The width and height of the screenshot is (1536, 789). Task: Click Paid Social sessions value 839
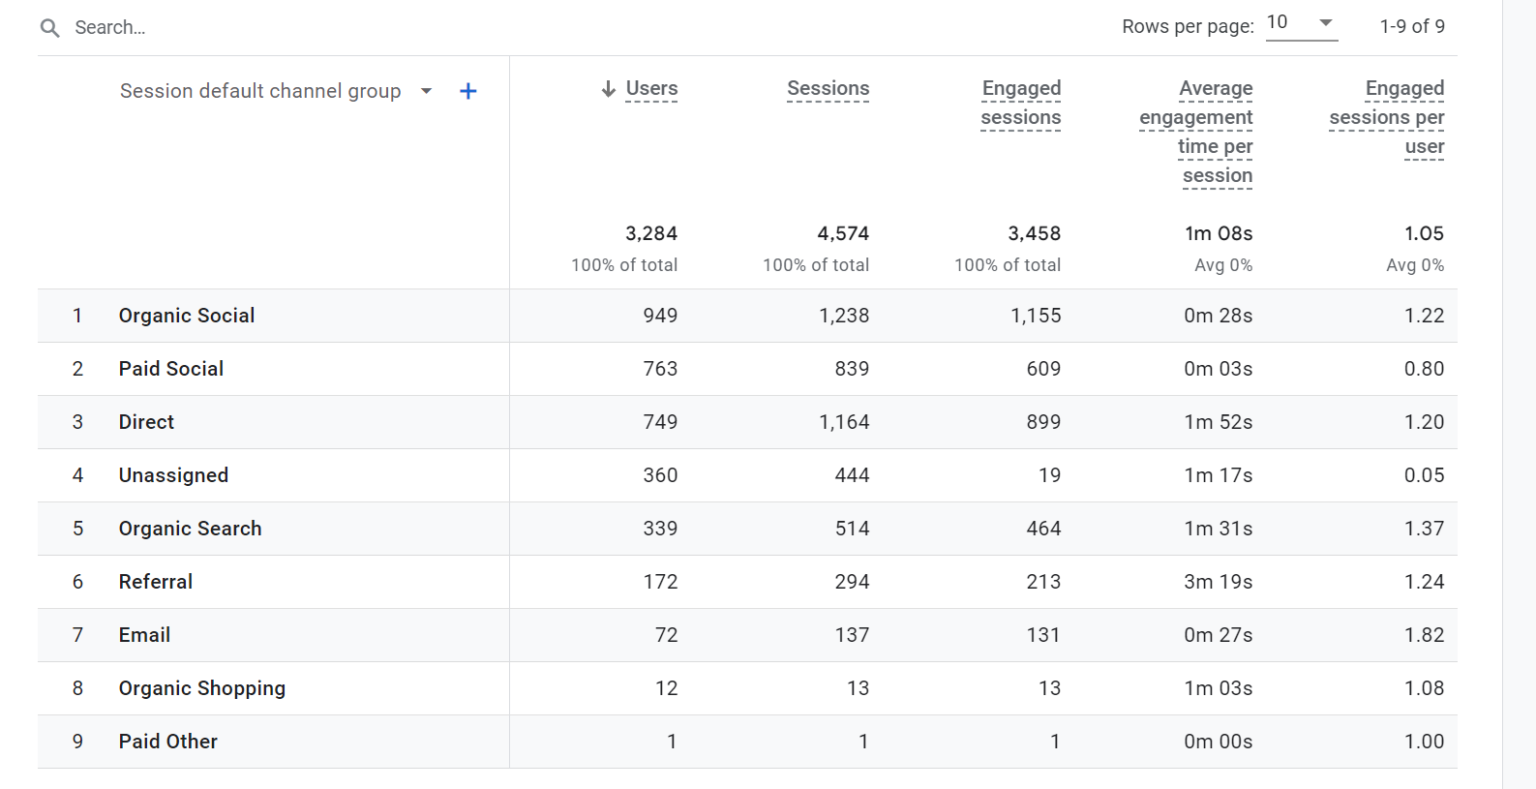(x=852, y=369)
